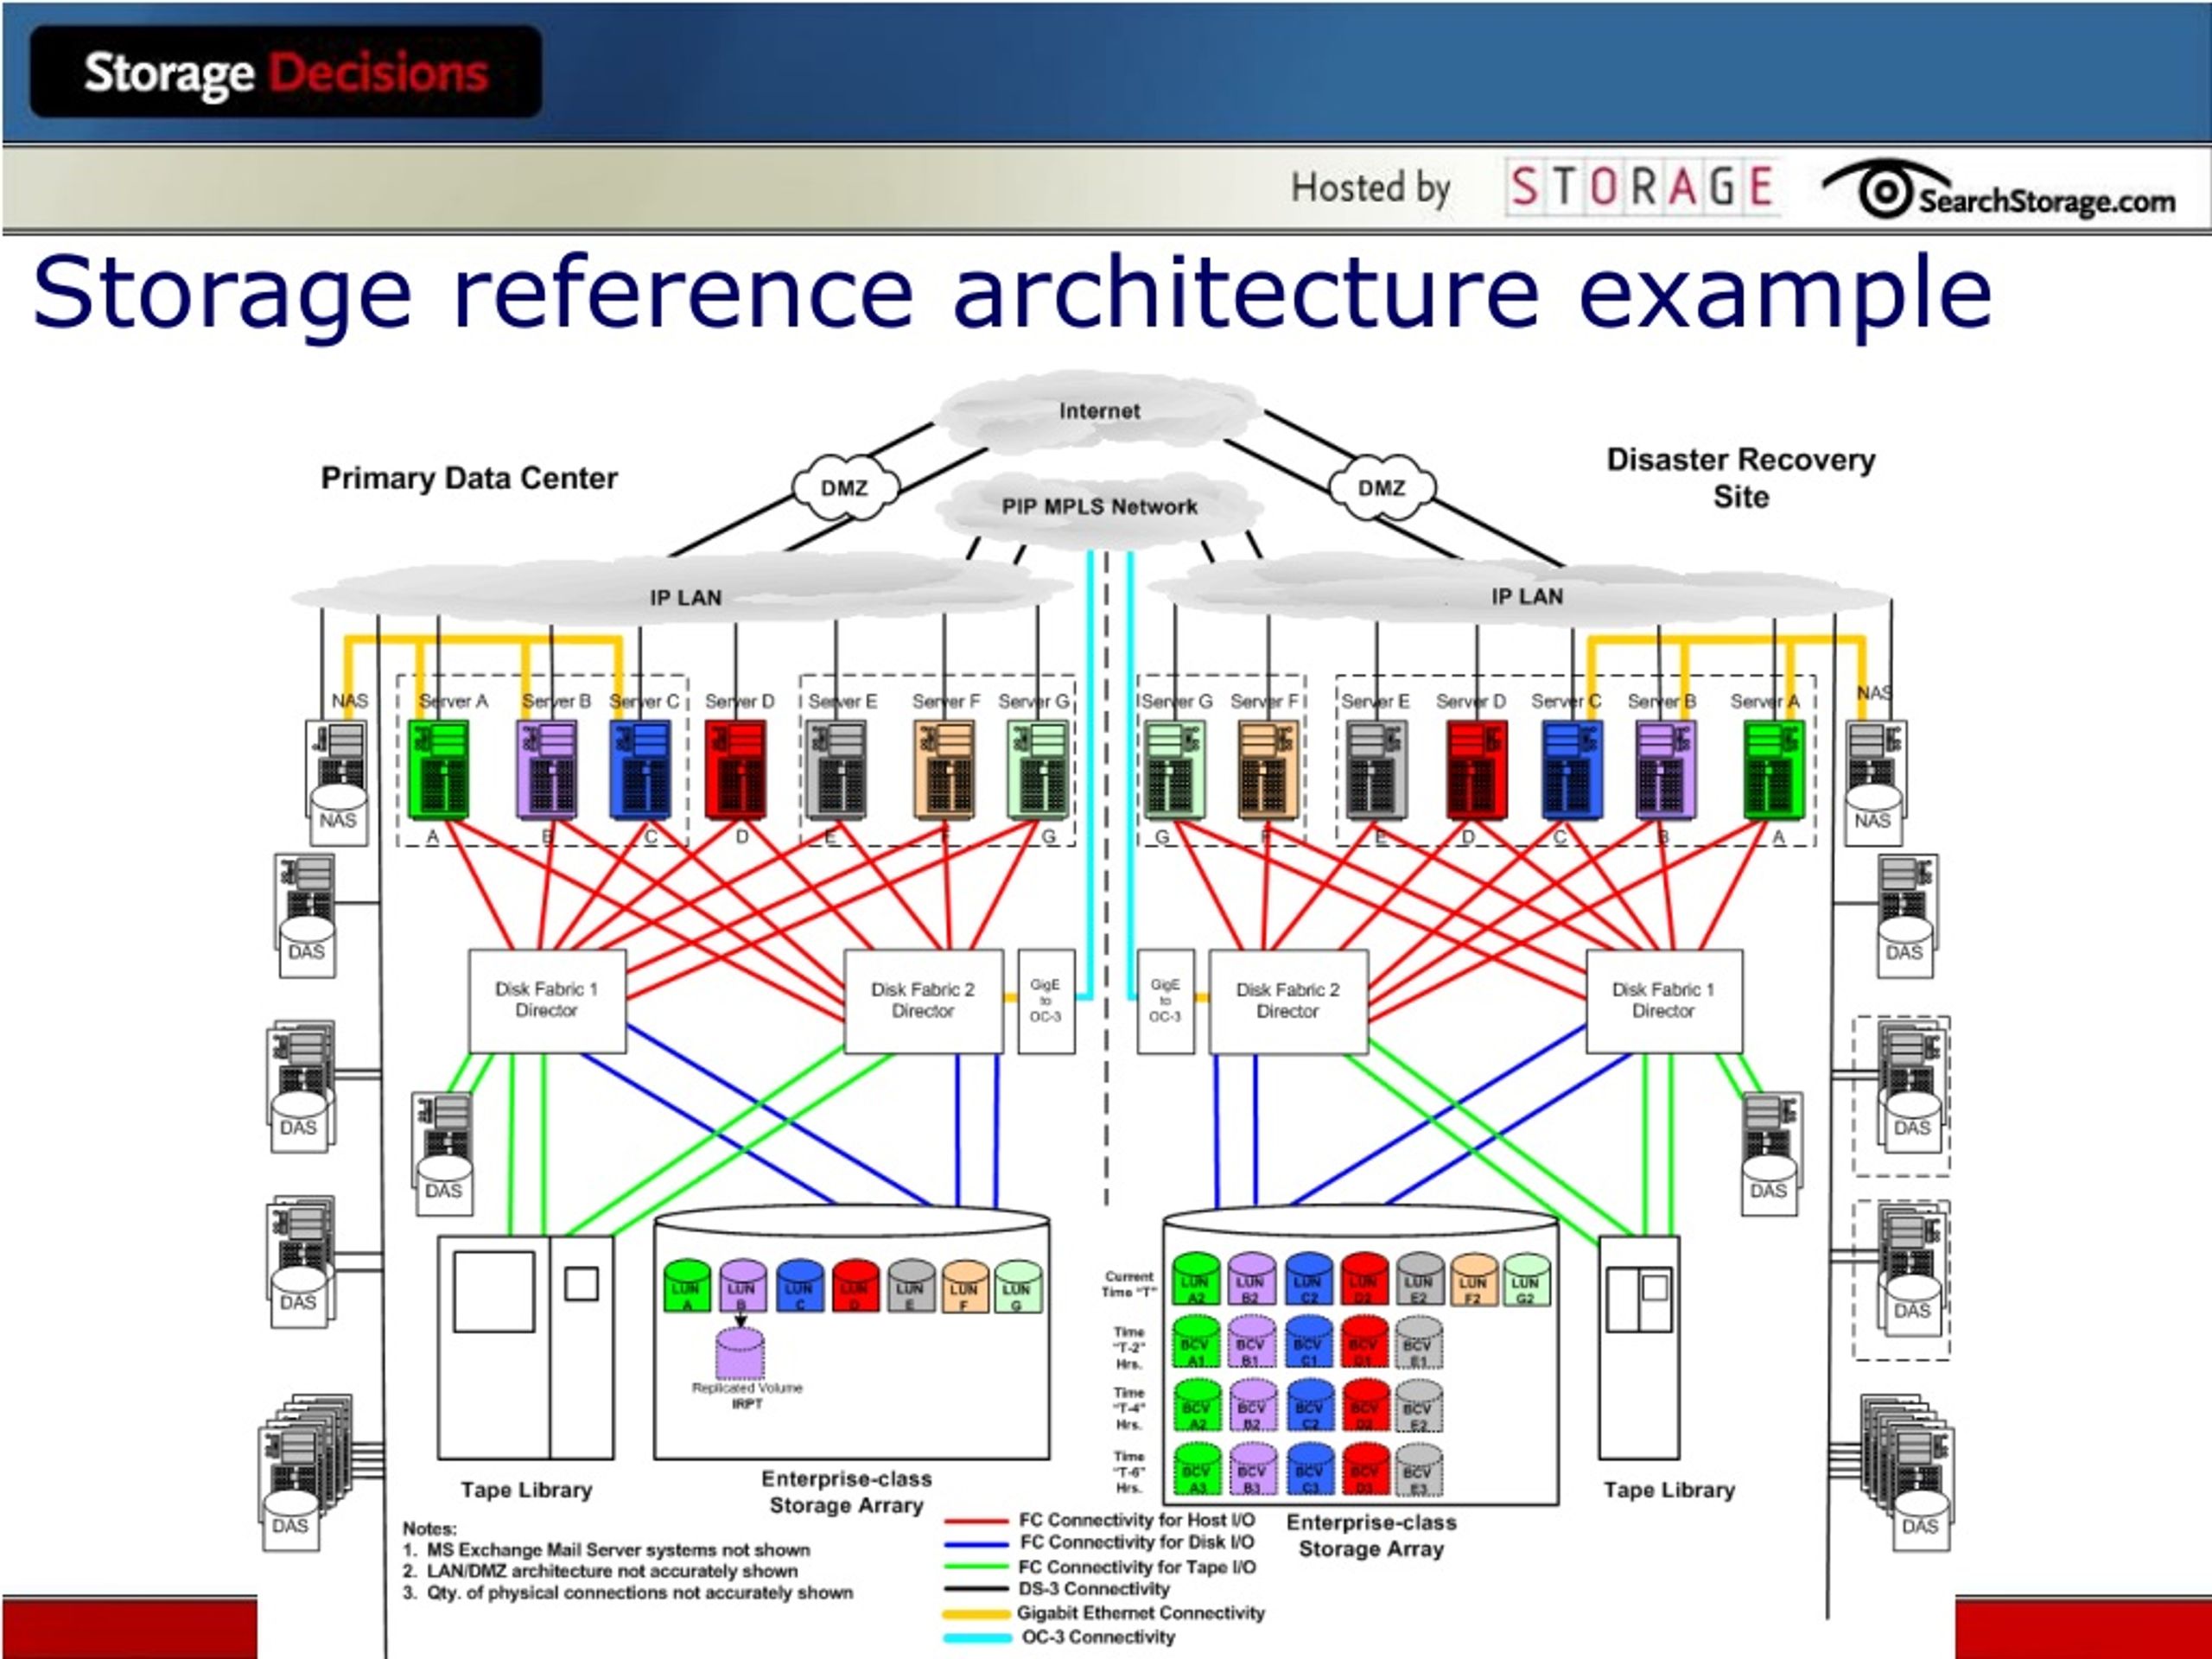The height and width of the screenshot is (1659, 2212).
Task: Select the topmost DAS server on the left edge
Action: [x=306, y=915]
